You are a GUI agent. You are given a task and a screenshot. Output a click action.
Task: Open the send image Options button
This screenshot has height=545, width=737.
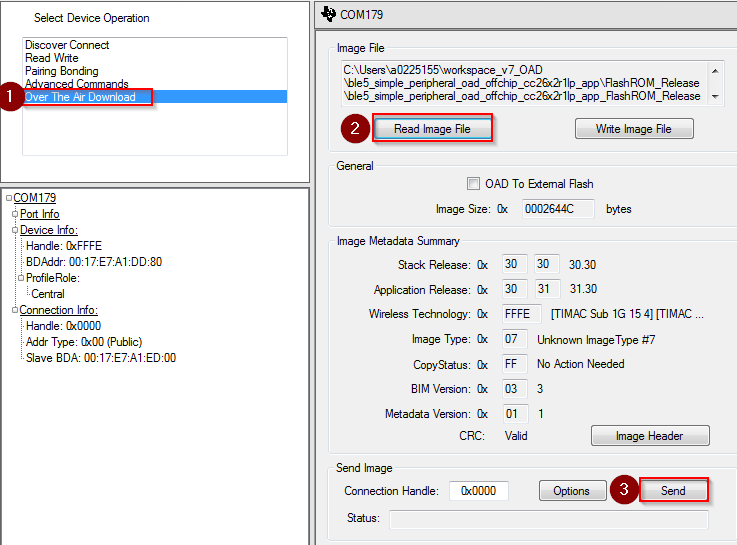click(572, 491)
